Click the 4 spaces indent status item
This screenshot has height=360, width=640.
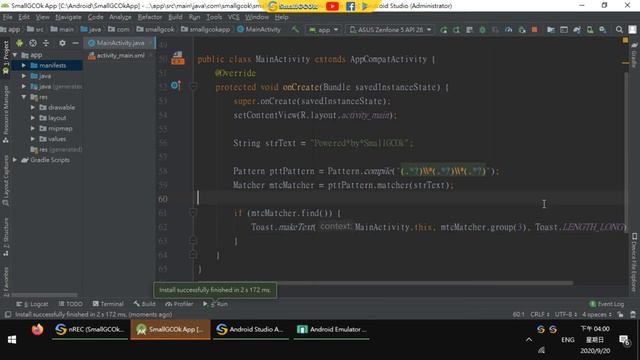coord(597,314)
